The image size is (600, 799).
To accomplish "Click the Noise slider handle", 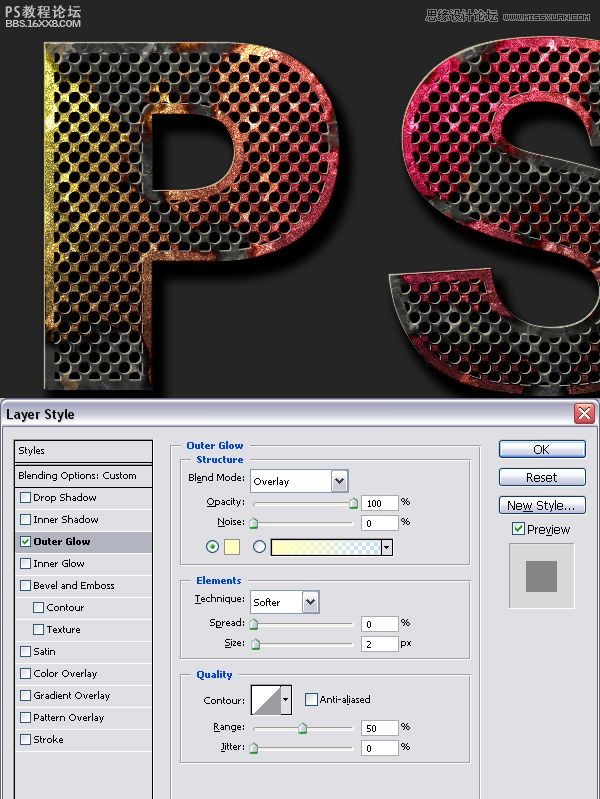I will (x=253, y=523).
